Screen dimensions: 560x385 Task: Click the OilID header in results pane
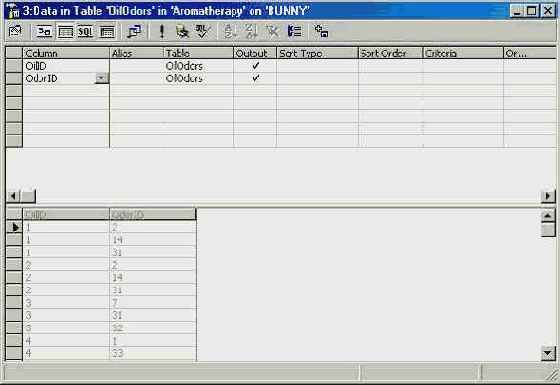coord(66,214)
